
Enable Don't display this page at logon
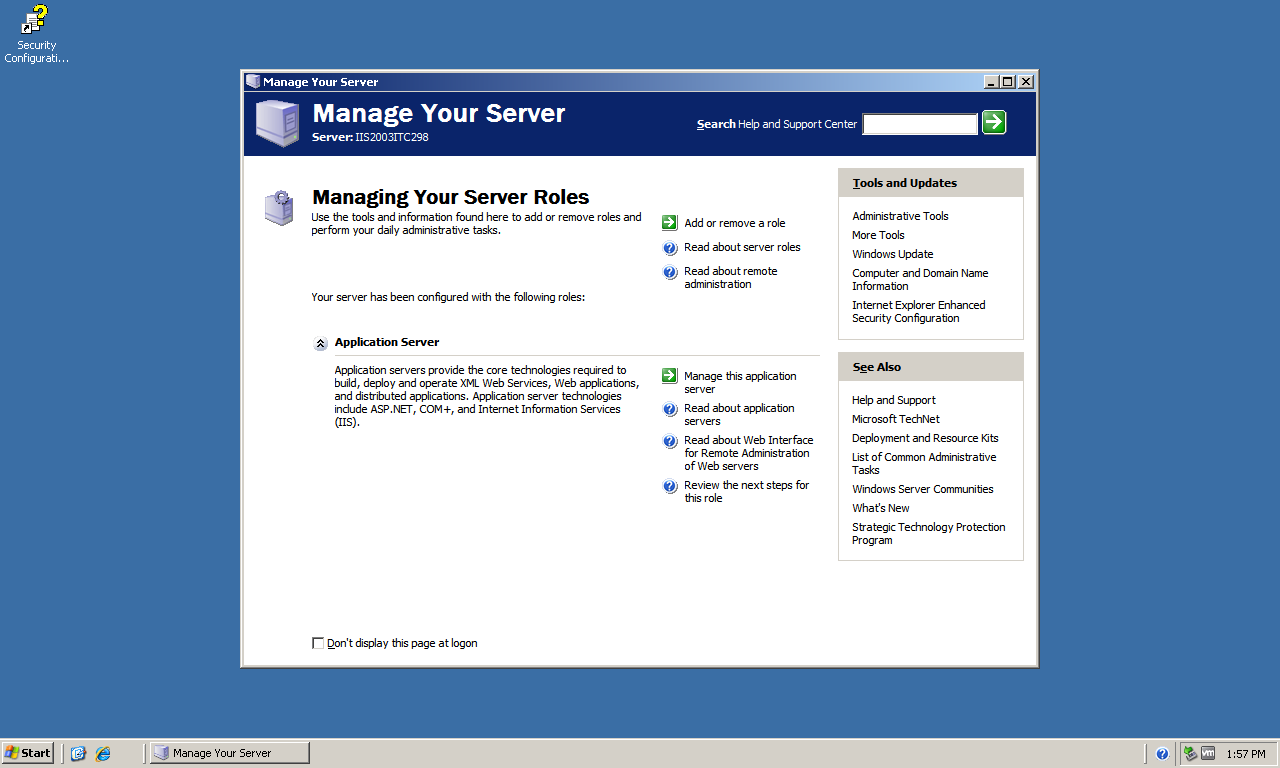coord(318,643)
